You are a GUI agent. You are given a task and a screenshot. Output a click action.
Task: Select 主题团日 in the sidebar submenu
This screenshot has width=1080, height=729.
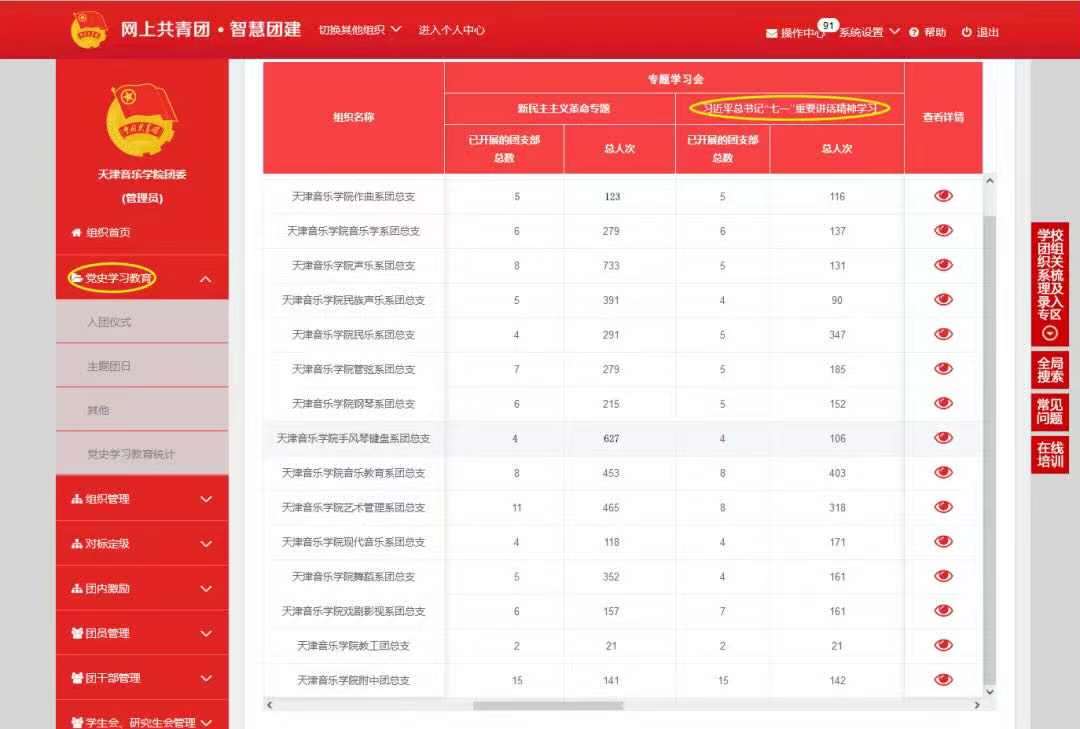[109, 366]
